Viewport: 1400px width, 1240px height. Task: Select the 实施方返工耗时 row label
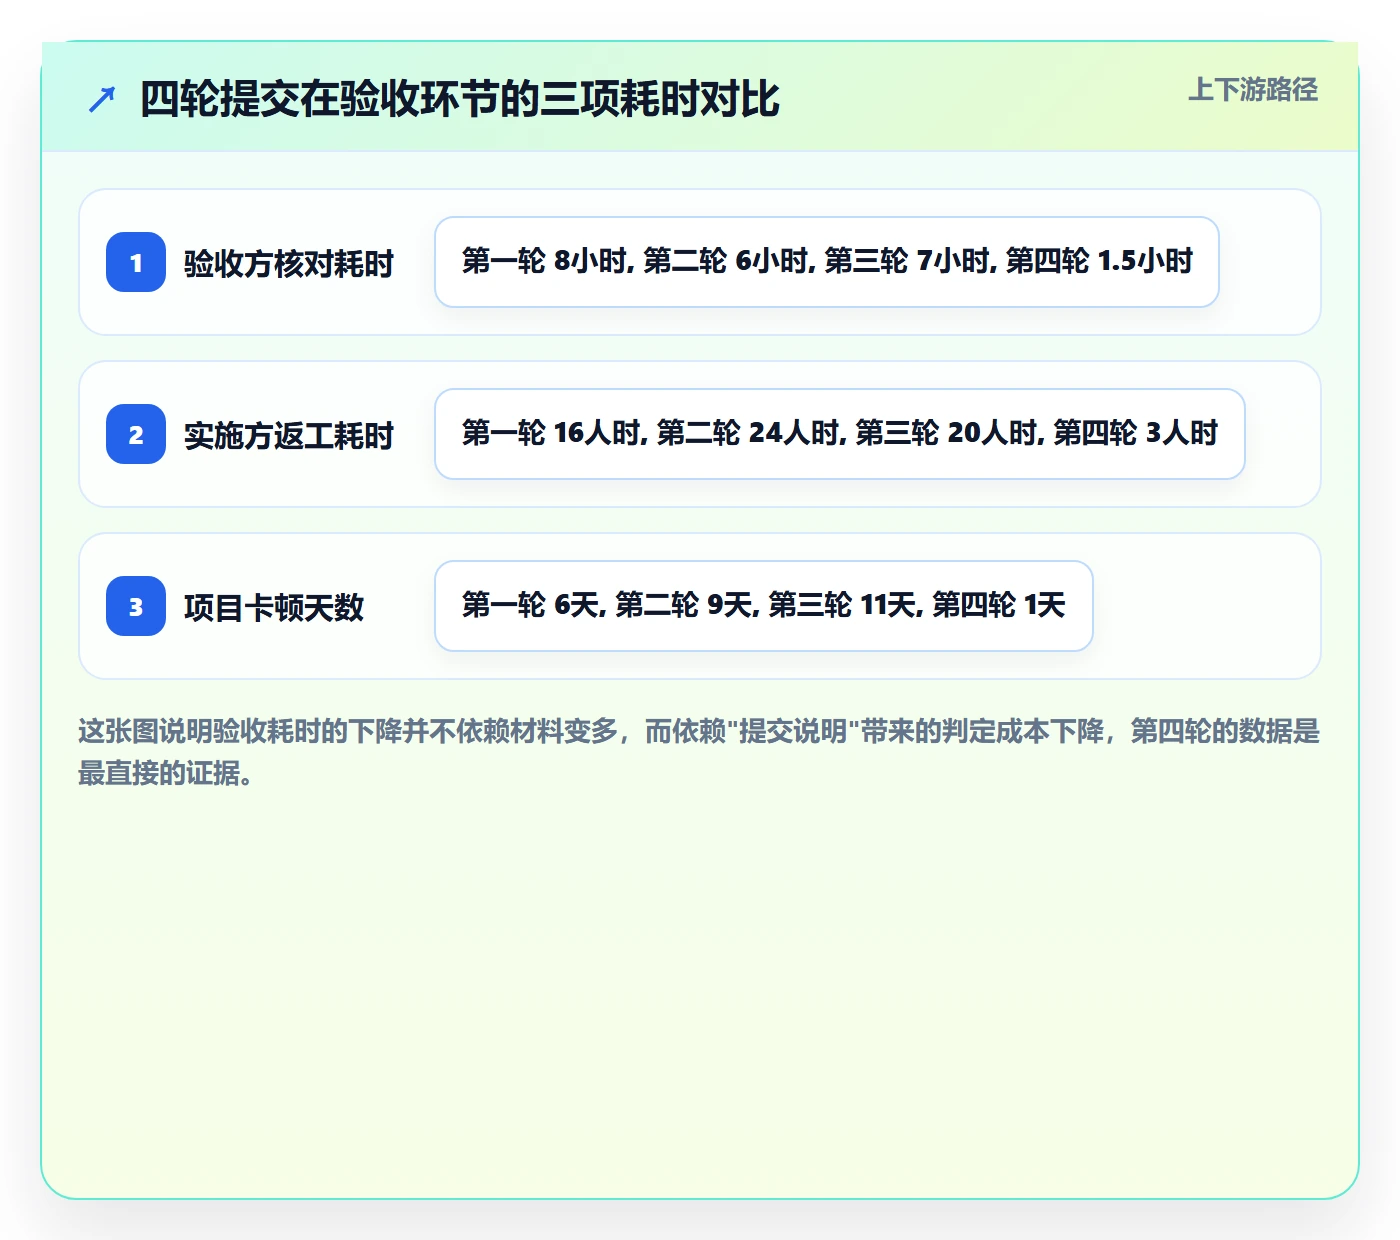[x=289, y=435]
